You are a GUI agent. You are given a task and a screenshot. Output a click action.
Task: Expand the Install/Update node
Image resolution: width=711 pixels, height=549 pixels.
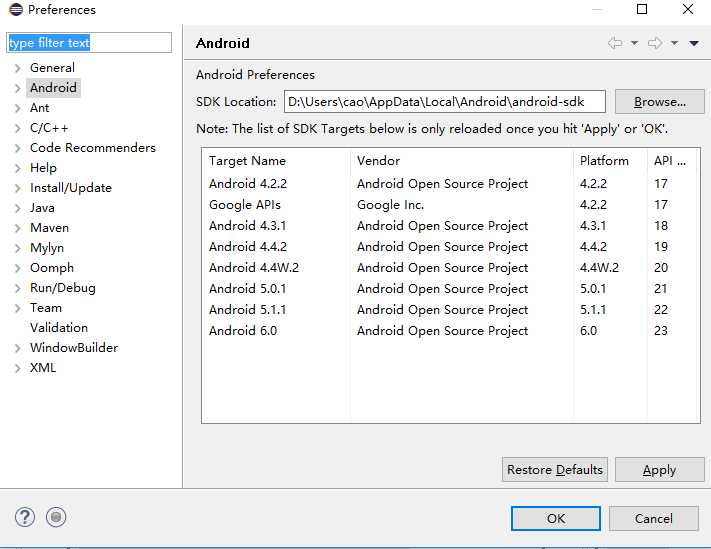tap(18, 188)
